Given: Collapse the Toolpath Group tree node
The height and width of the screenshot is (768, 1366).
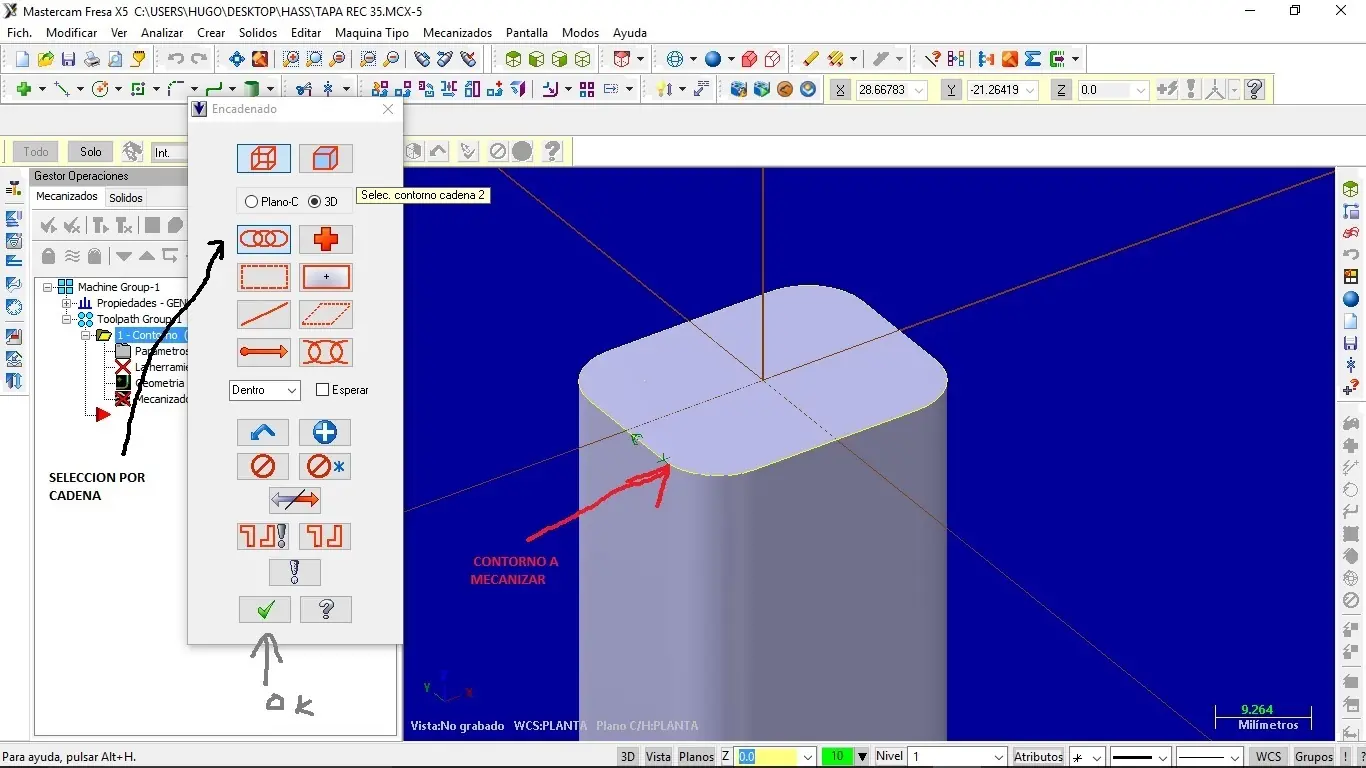Looking at the screenshot, I should point(66,319).
